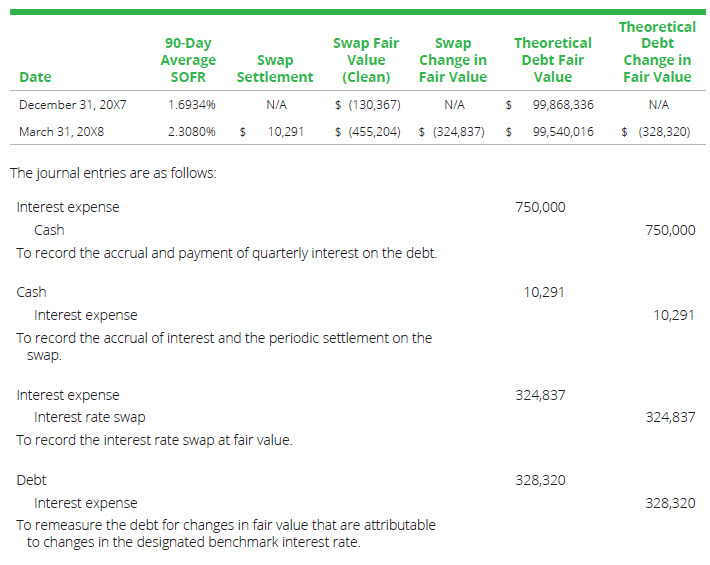Screen dimensions: 710x565
Task: Select the "To record the interest rate swap" description
Action: point(154,440)
